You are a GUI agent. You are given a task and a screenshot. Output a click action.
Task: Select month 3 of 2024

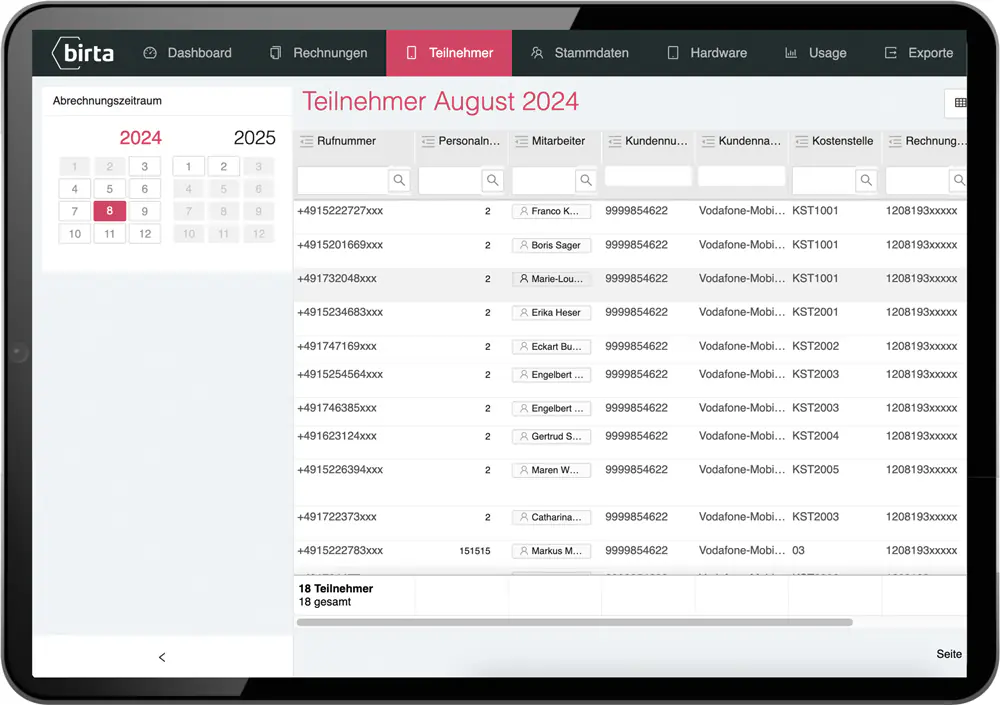145,167
